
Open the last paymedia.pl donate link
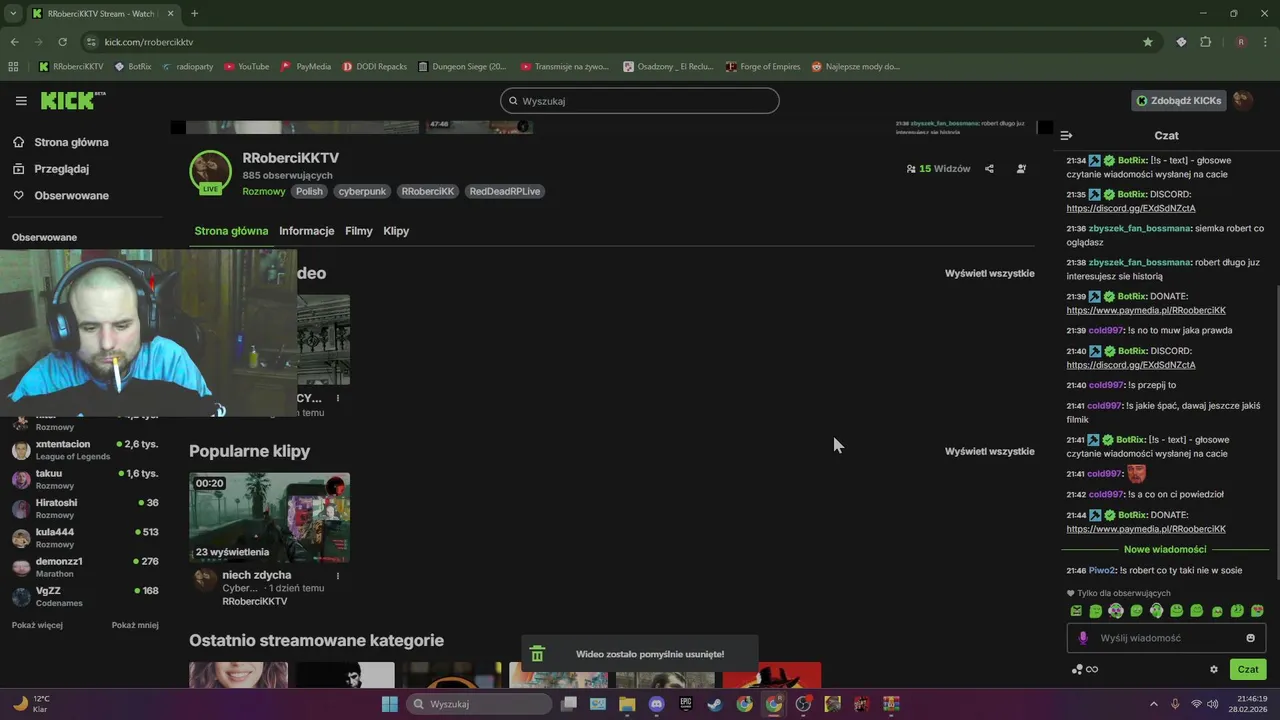pyautogui.click(x=1146, y=529)
